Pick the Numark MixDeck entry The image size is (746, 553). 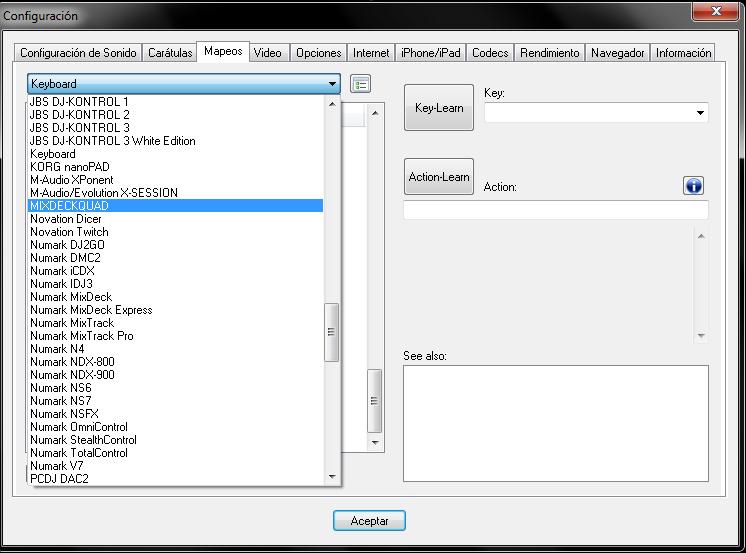point(176,297)
